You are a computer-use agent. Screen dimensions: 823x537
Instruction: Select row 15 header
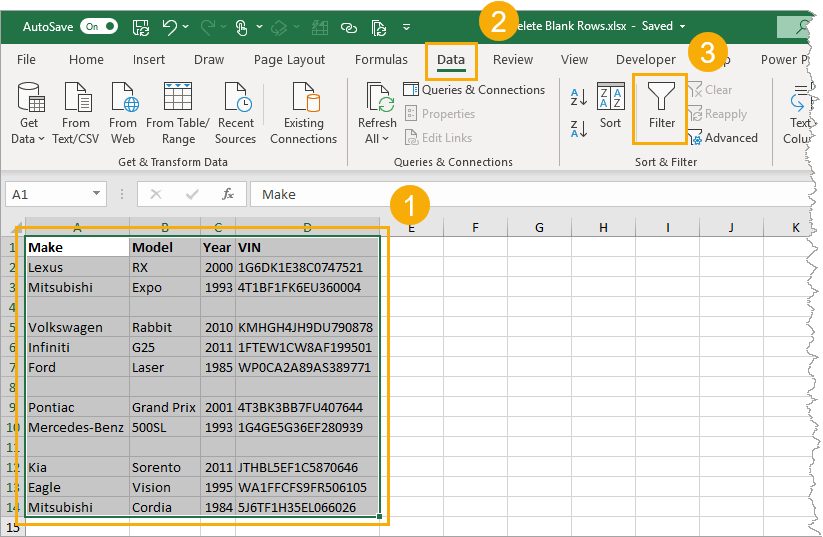[x=13, y=528]
